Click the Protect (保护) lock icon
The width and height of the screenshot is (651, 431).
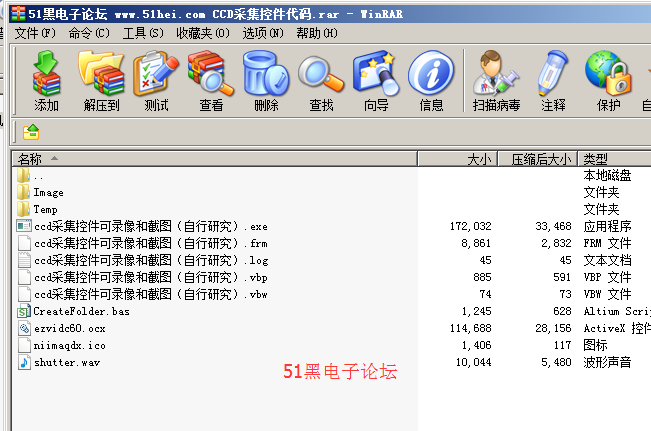[608, 73]
